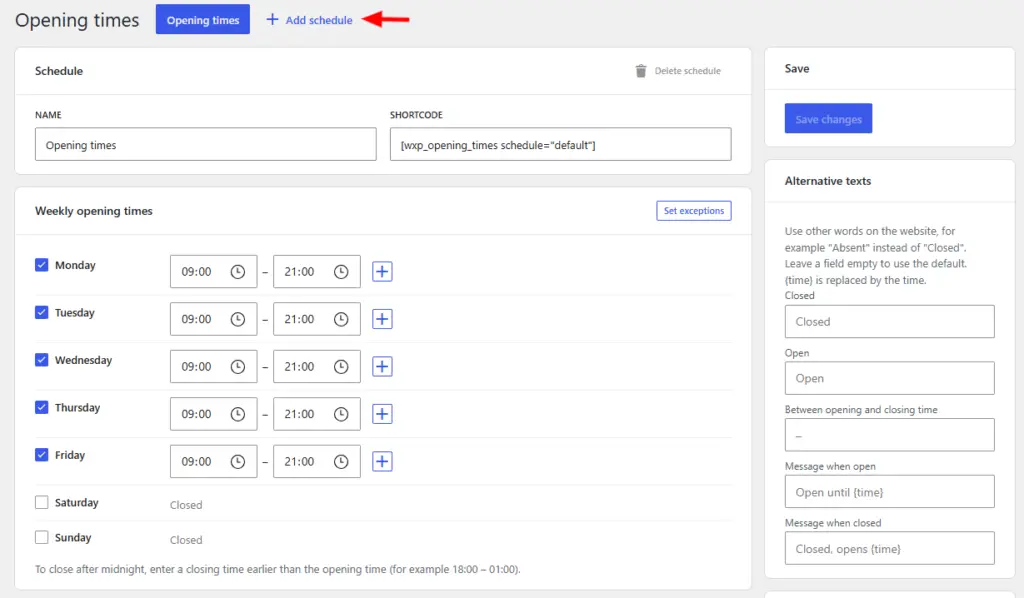Click the plus icon beside Add schedule
The image size is (1024, 598).
pos(272,20)
